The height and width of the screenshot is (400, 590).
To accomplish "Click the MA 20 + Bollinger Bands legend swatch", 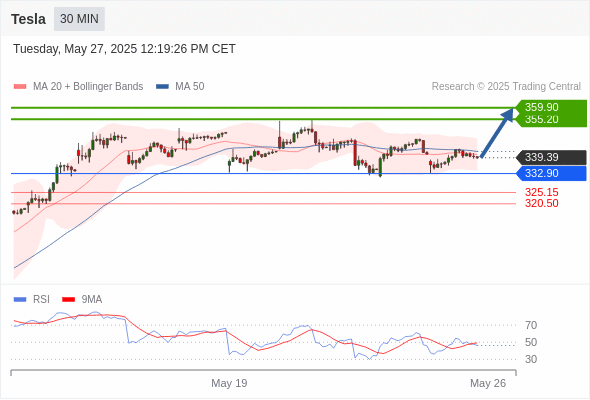I will (x=20, y=87).
